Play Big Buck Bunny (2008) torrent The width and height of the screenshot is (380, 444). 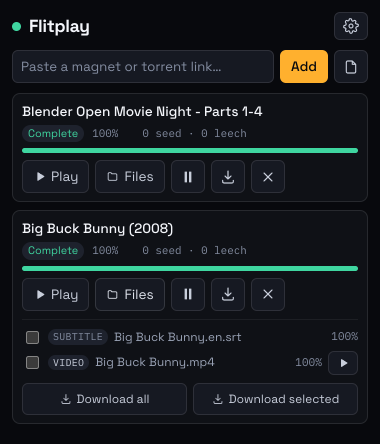(x=55, y=294)
